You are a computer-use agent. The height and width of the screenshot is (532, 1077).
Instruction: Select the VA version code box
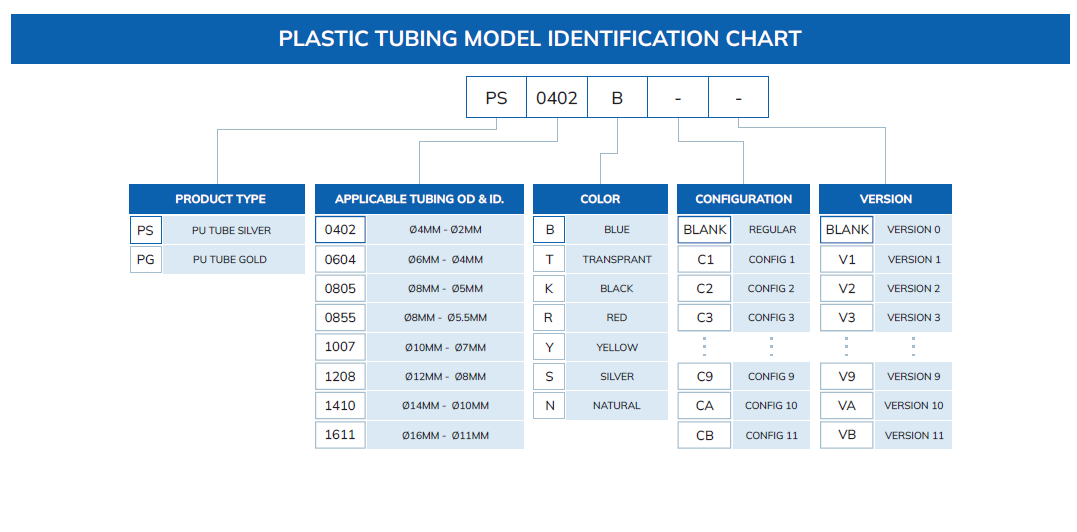(x=847, y=406)
